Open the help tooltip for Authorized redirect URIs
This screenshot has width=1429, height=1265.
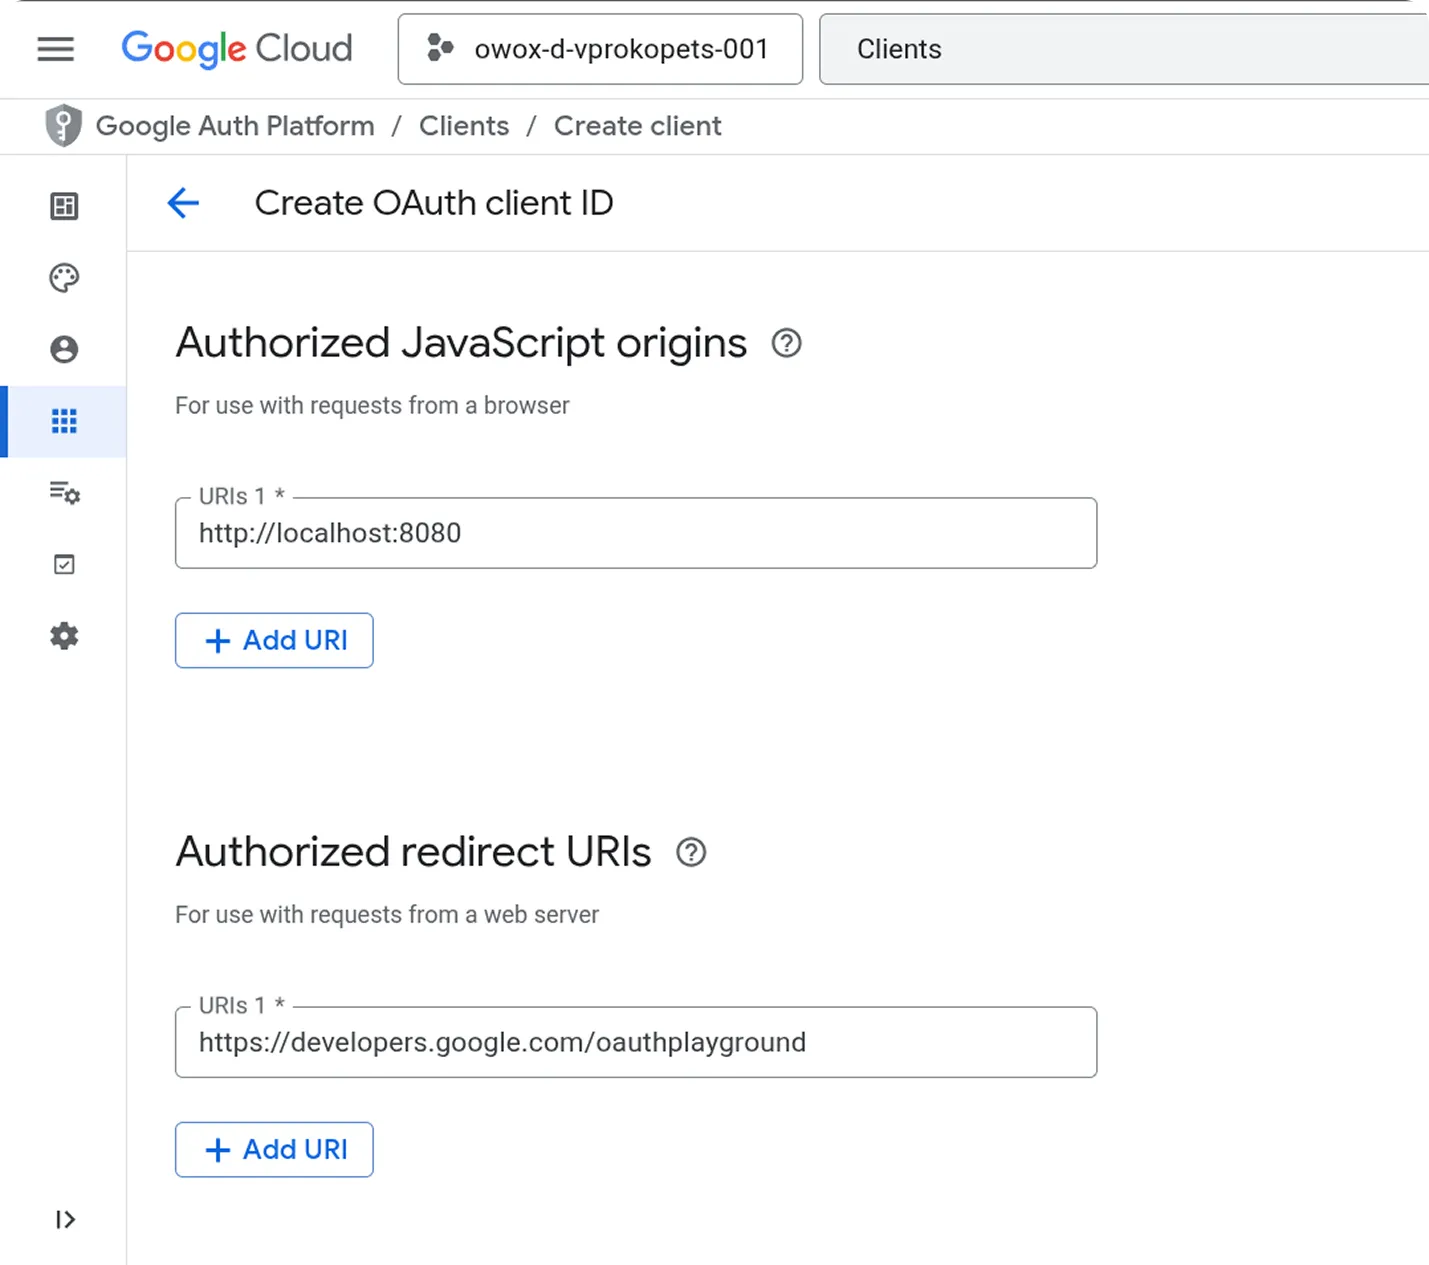(x=690, y=852)
